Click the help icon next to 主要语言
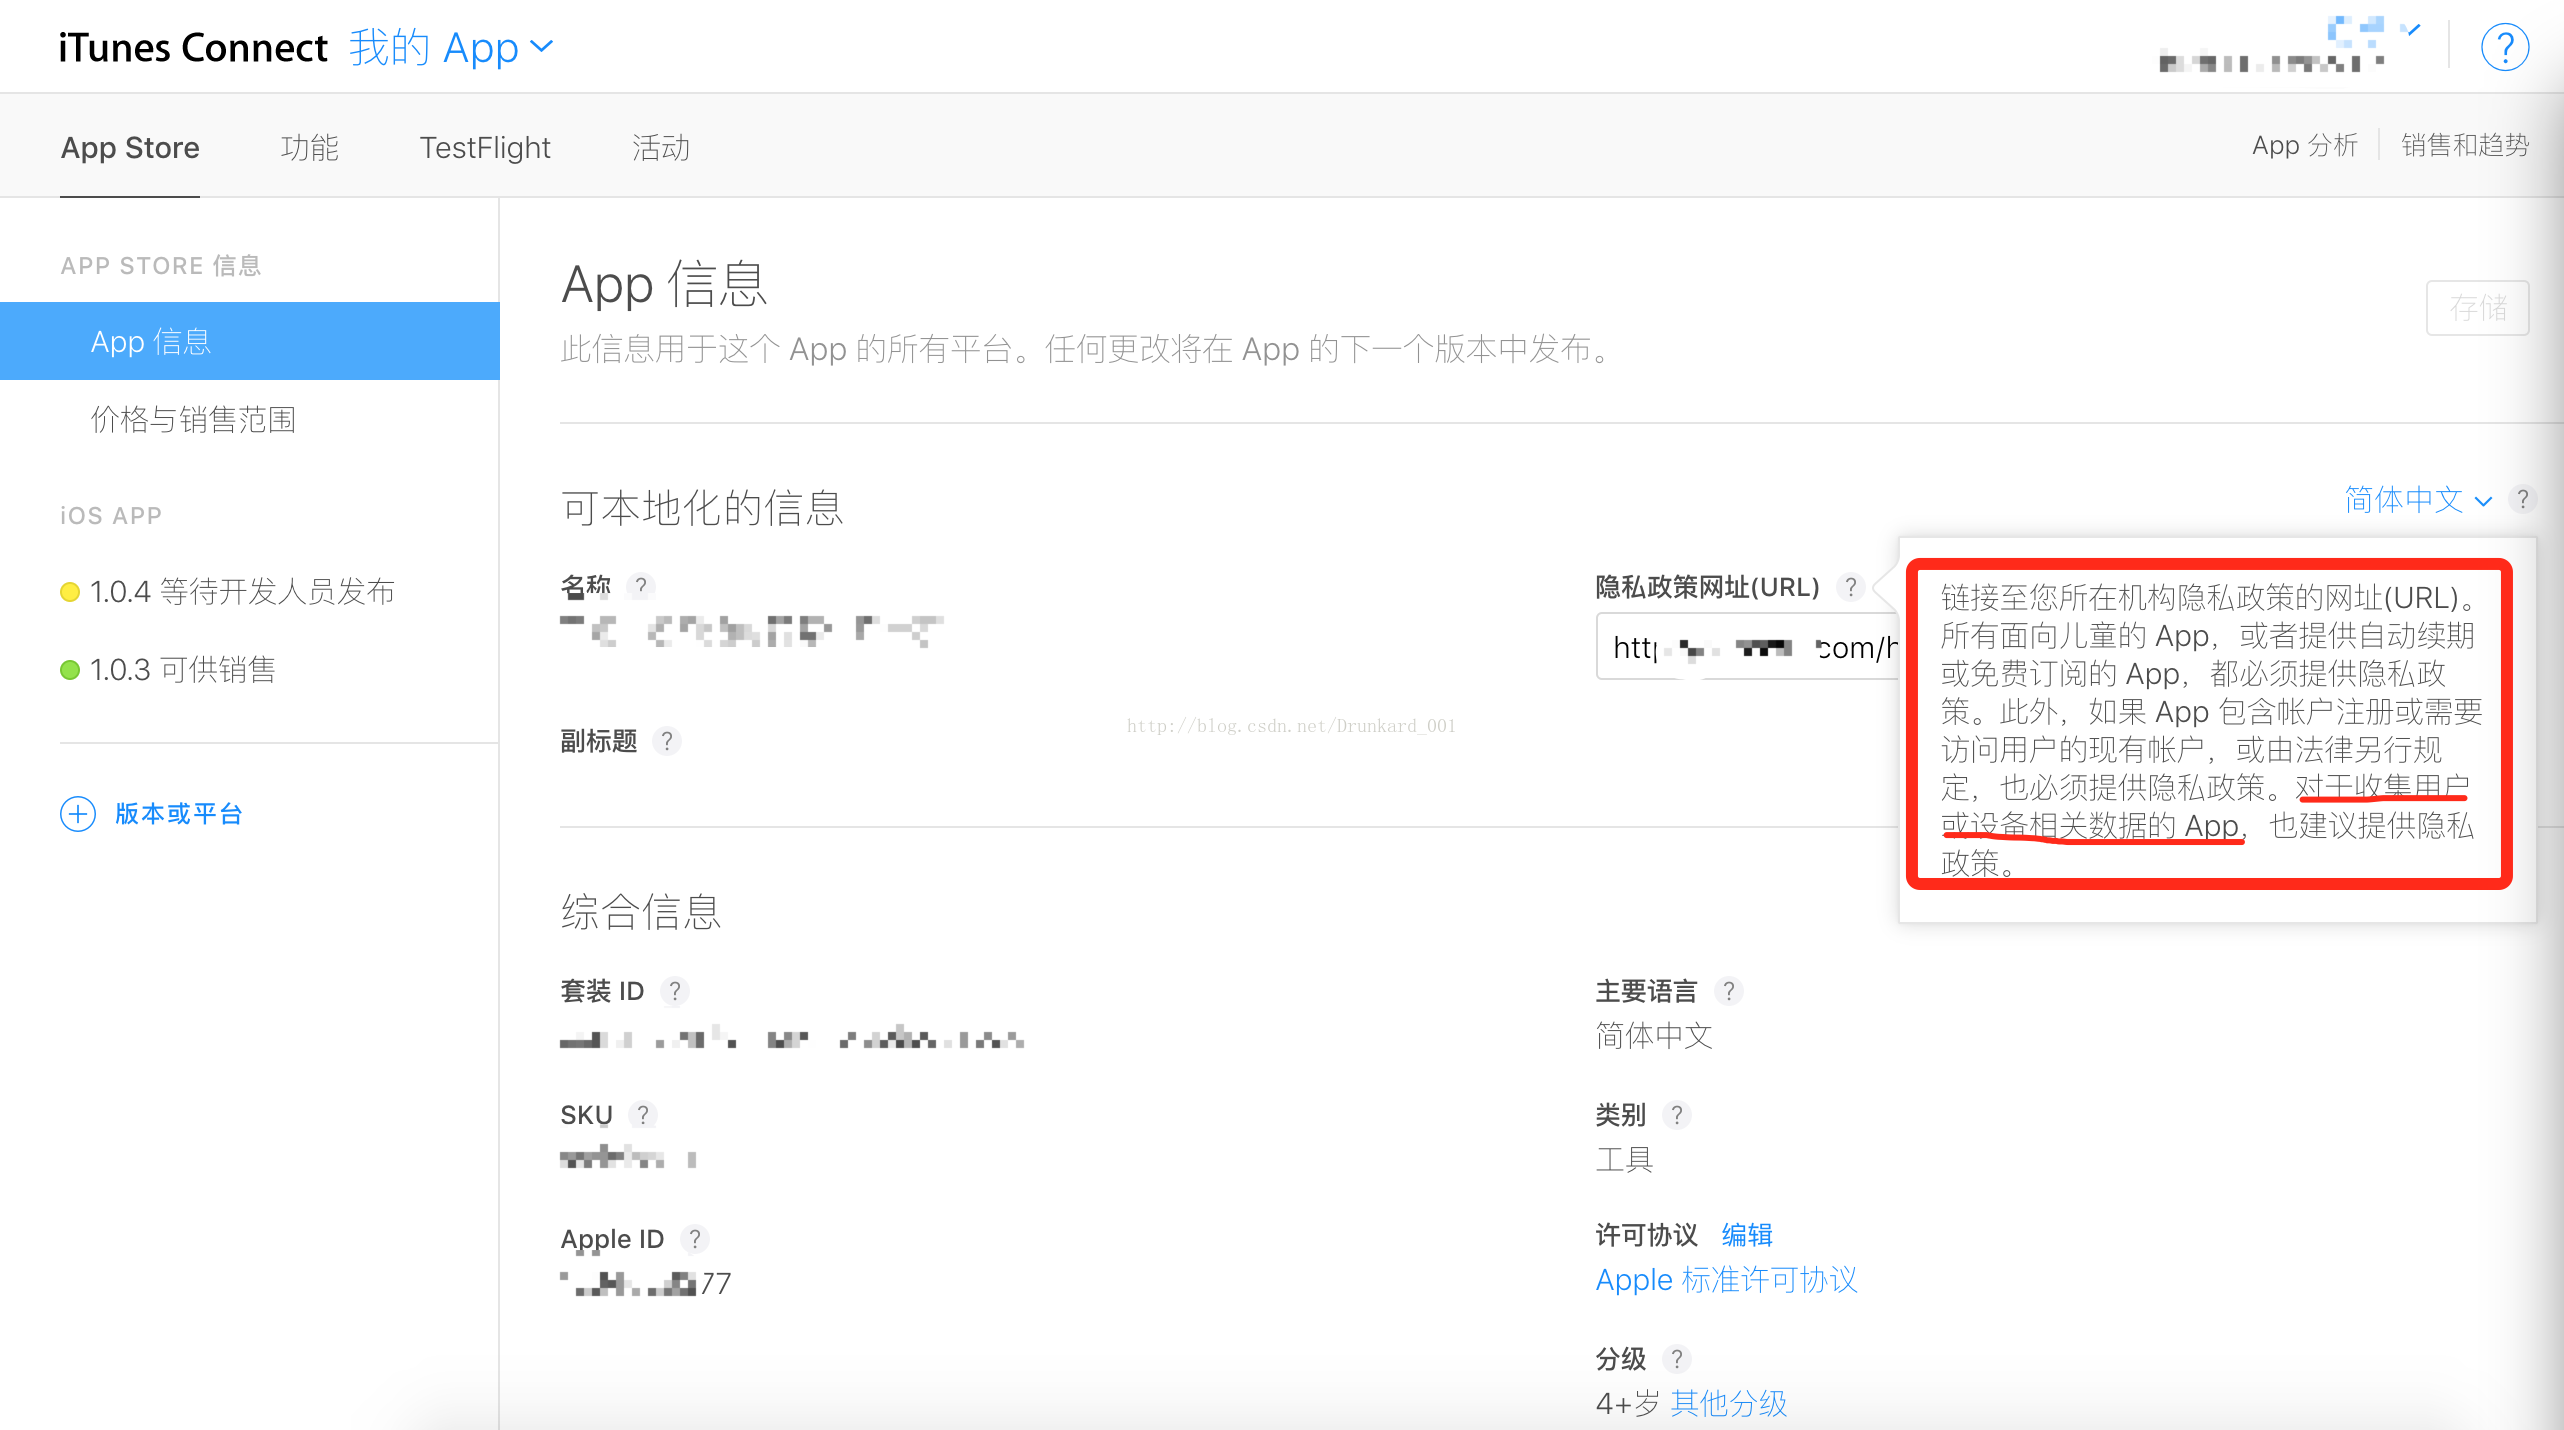Screen dimensions: 2564x1430 (x=1728, y=991)
